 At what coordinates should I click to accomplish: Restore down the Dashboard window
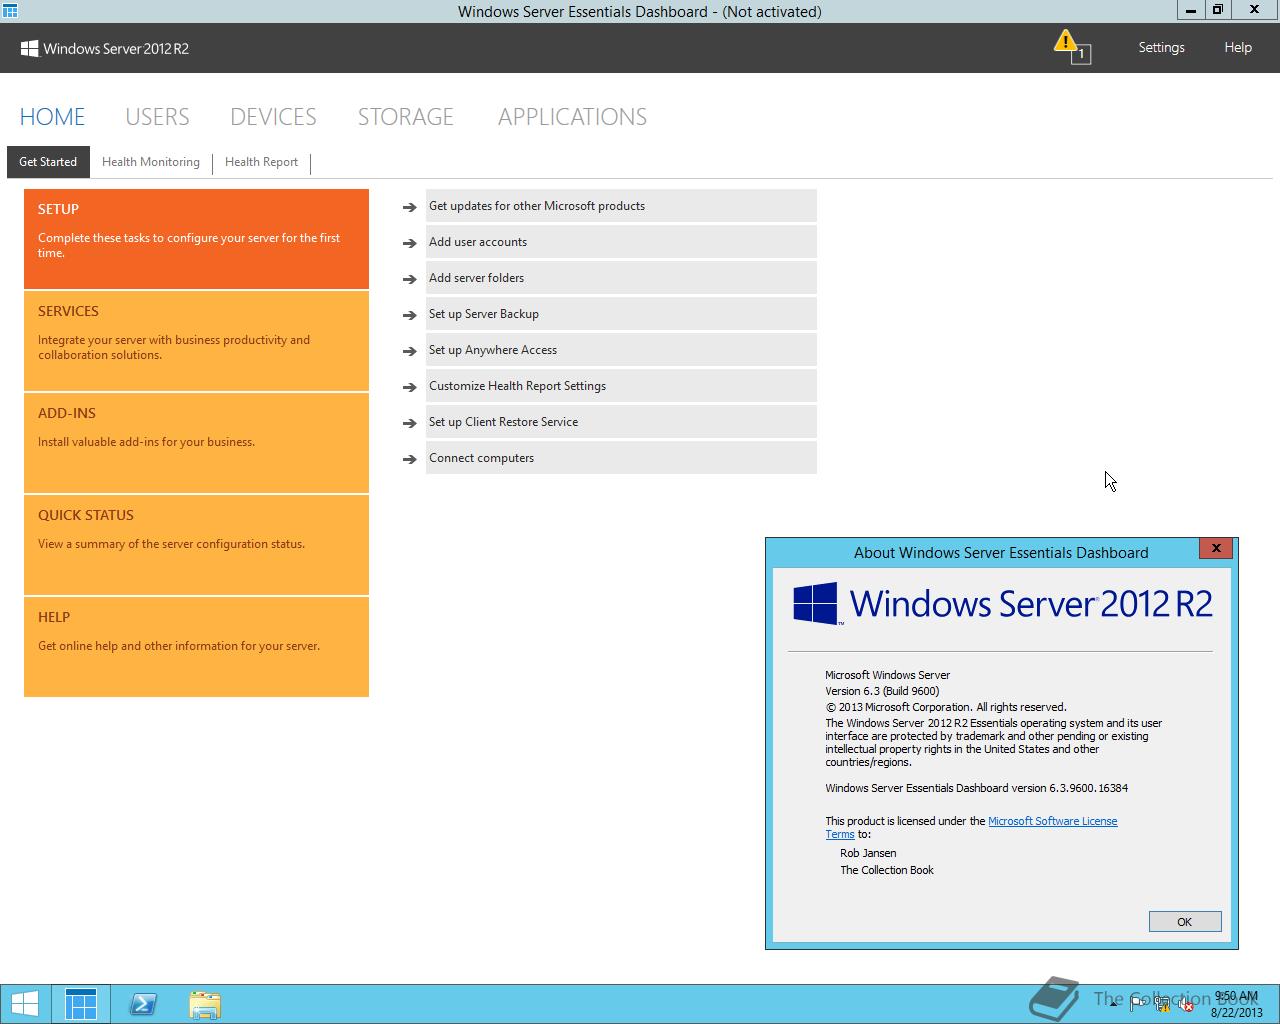(x=1218, y=10)
